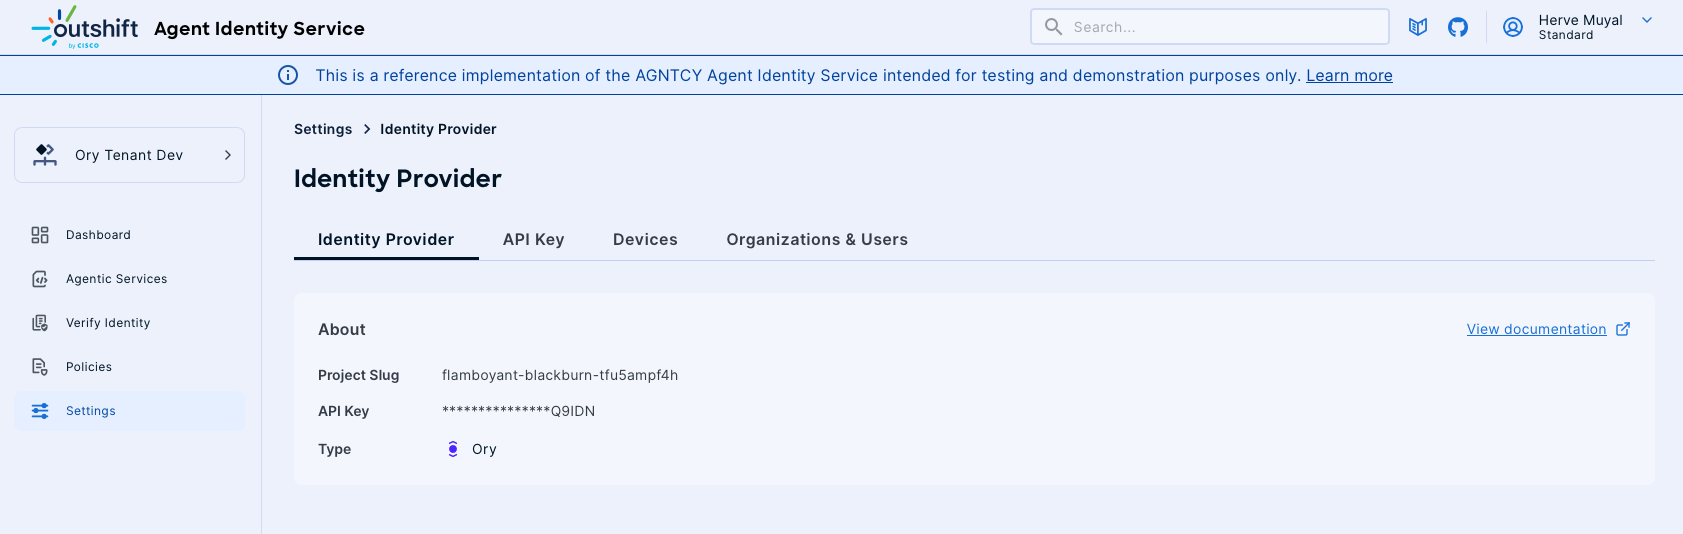Click the Settings sliders icon
Image resolution: width=1683 pixels, height=534 pixels.
click(x=40, y=411)
